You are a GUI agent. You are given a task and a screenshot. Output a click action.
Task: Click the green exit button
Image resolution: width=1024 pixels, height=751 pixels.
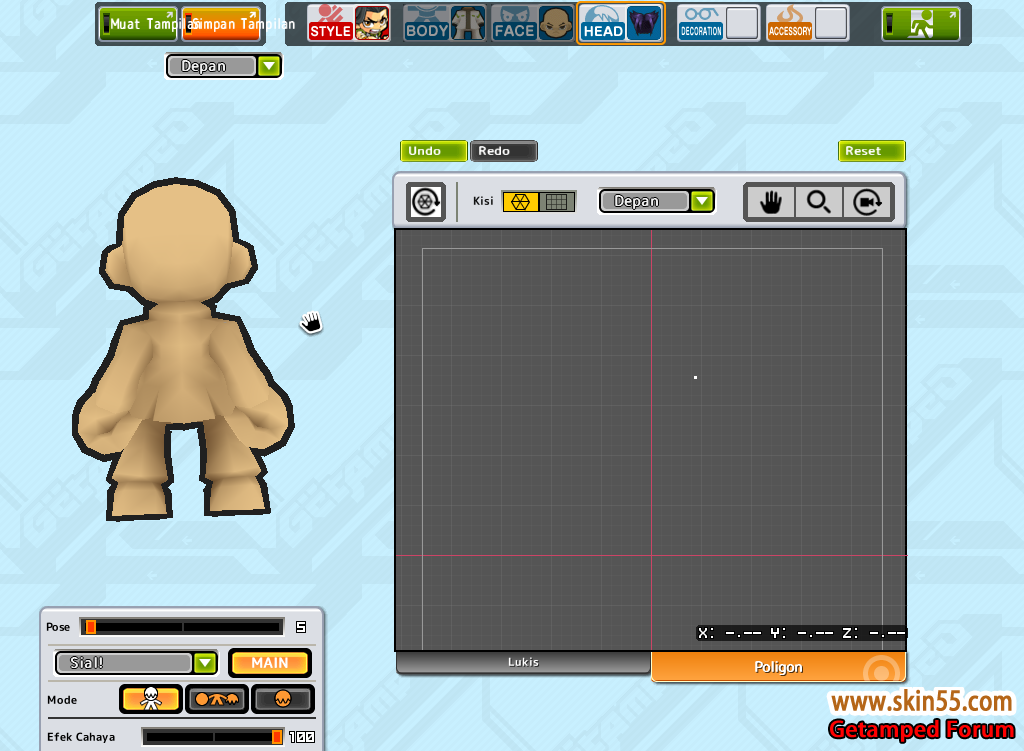(x=921, y=24)
